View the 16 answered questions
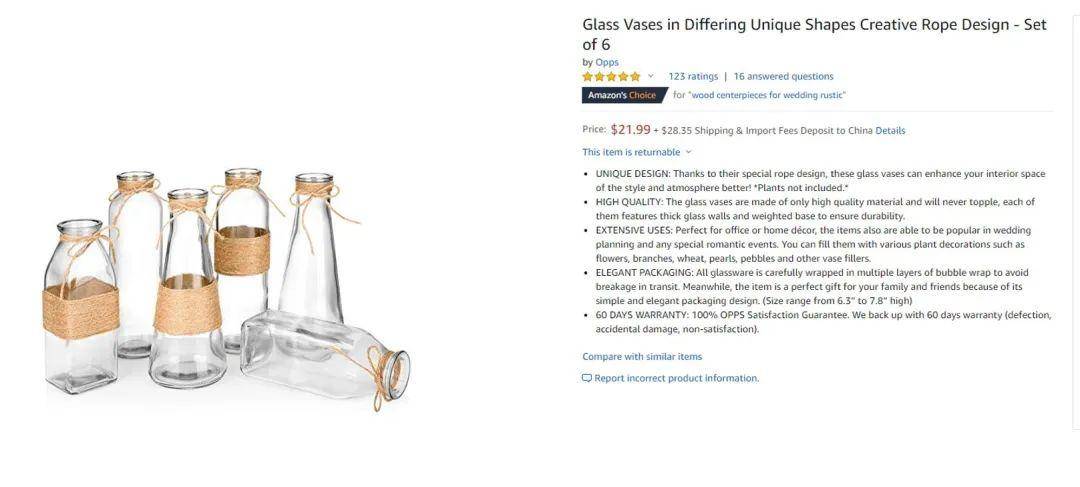Screen dimensions: 1080x487 click(783, 76)
